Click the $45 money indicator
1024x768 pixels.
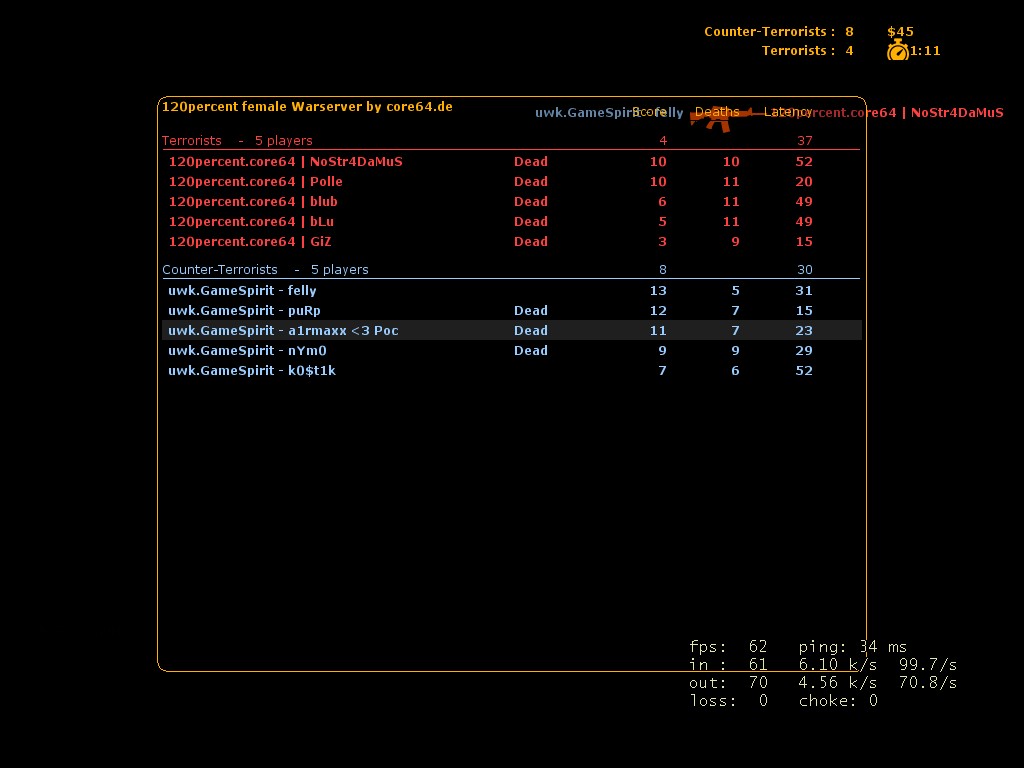[x=900, y=31]
